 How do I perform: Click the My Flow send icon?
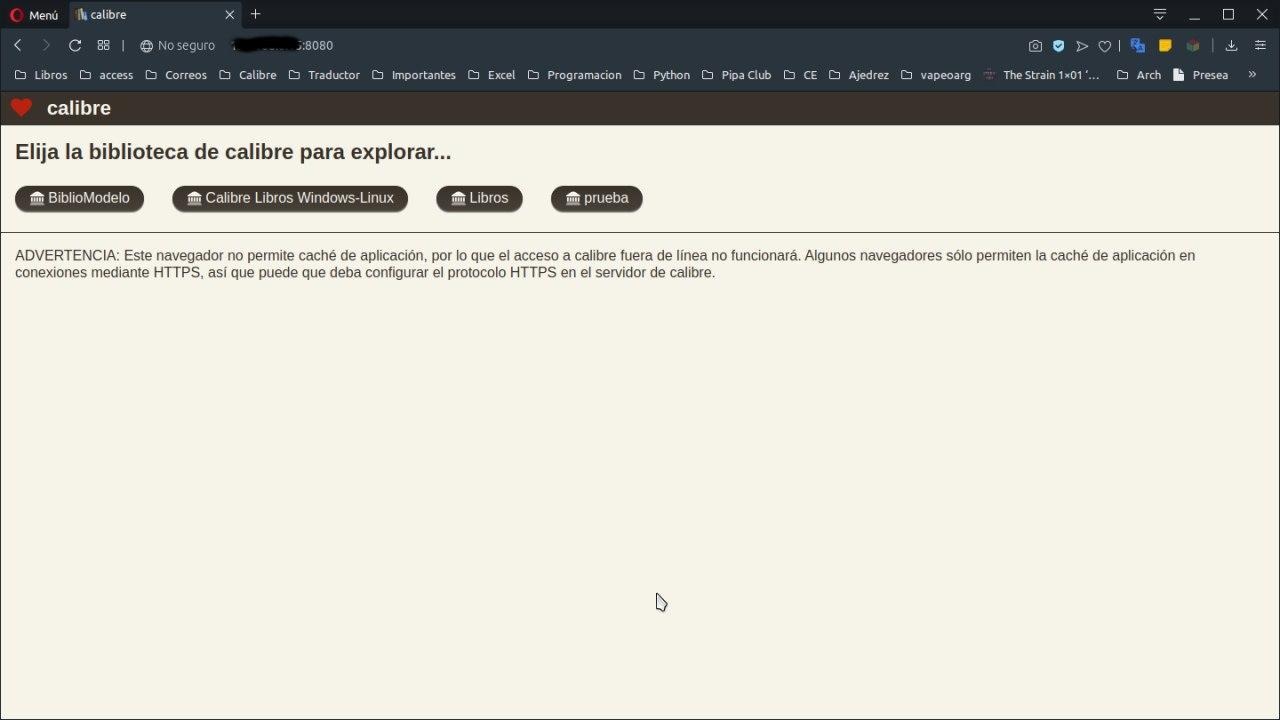1082,45
